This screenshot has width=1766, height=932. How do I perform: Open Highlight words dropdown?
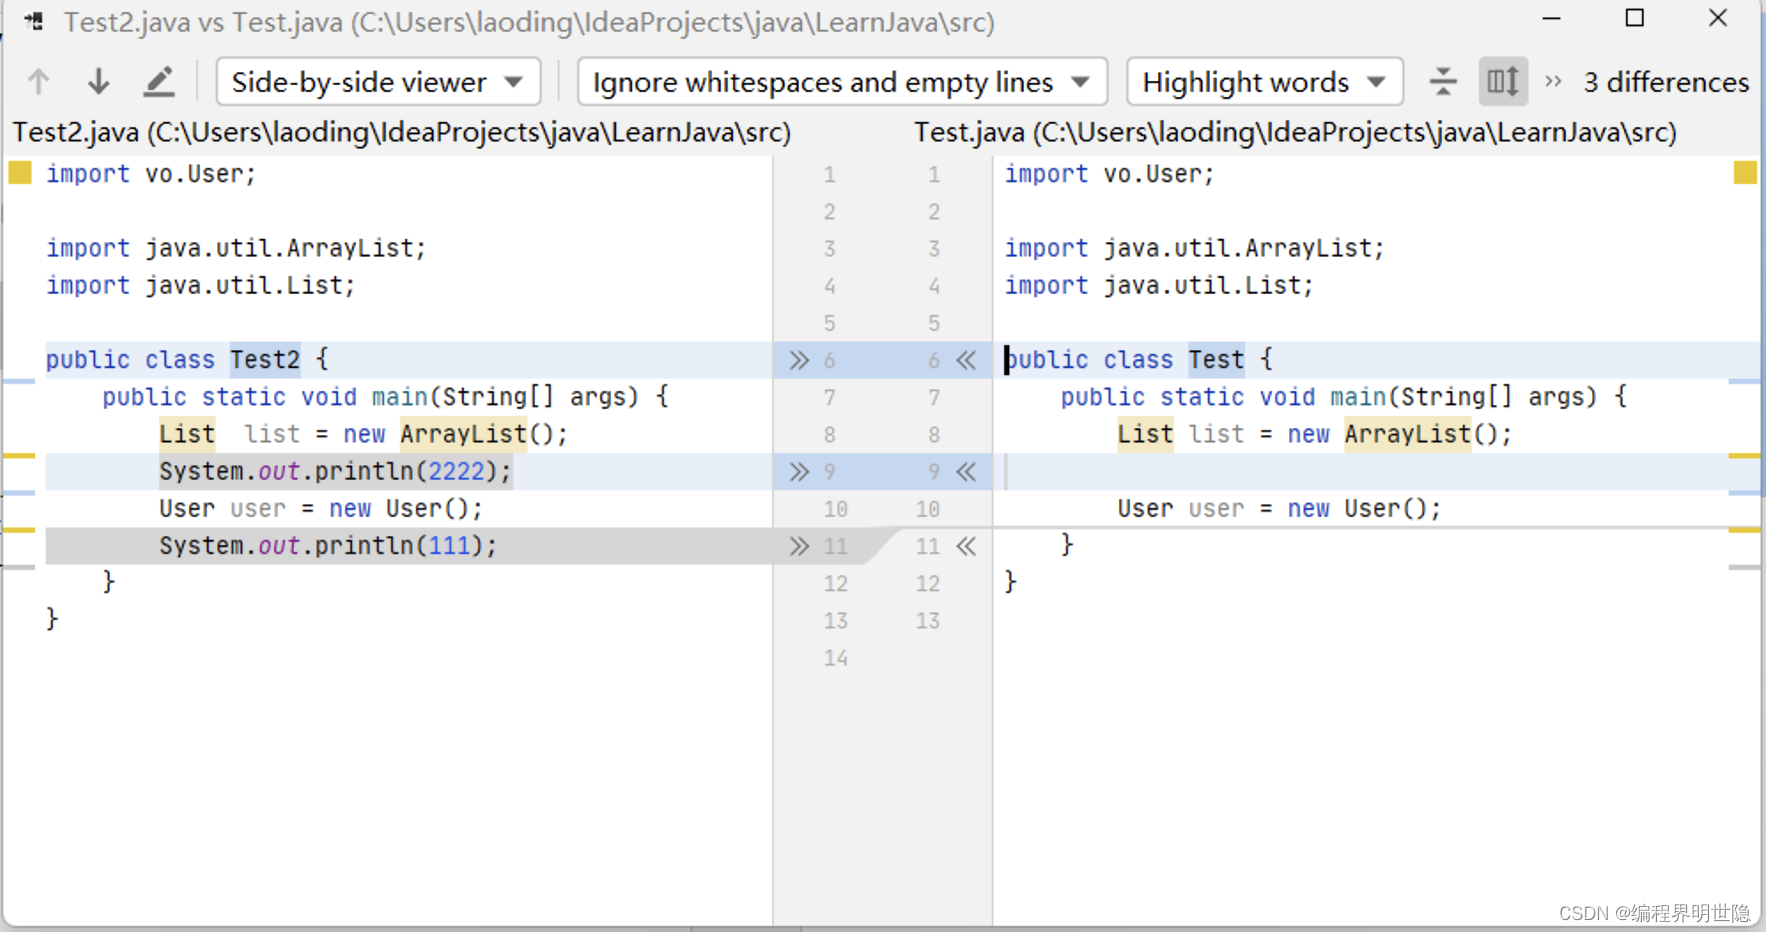[1264, 82]
